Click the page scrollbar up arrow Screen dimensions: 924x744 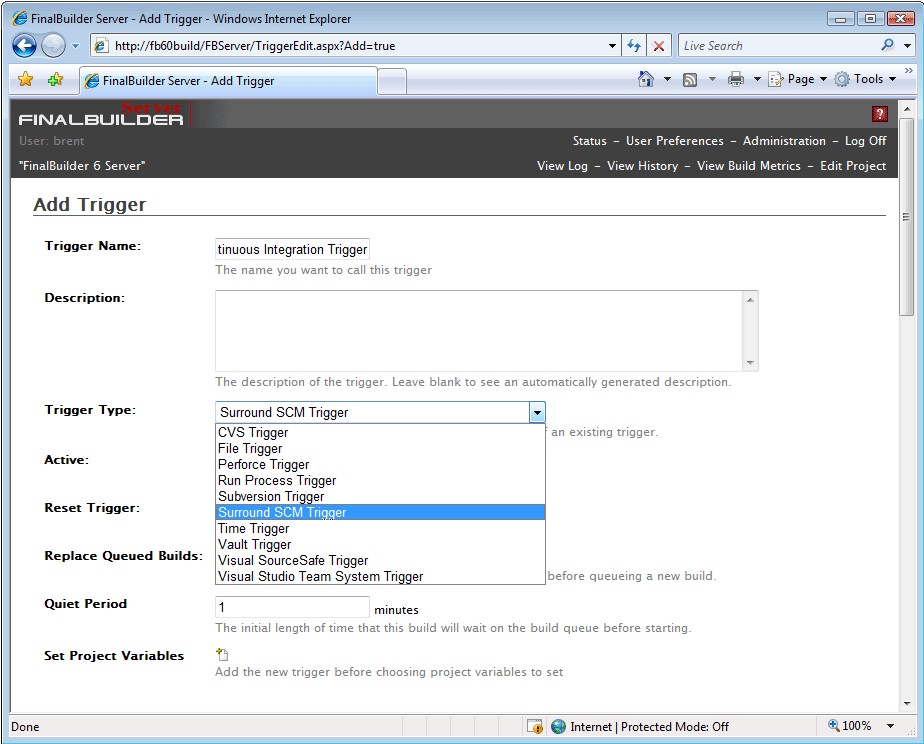tap(906, 109)
